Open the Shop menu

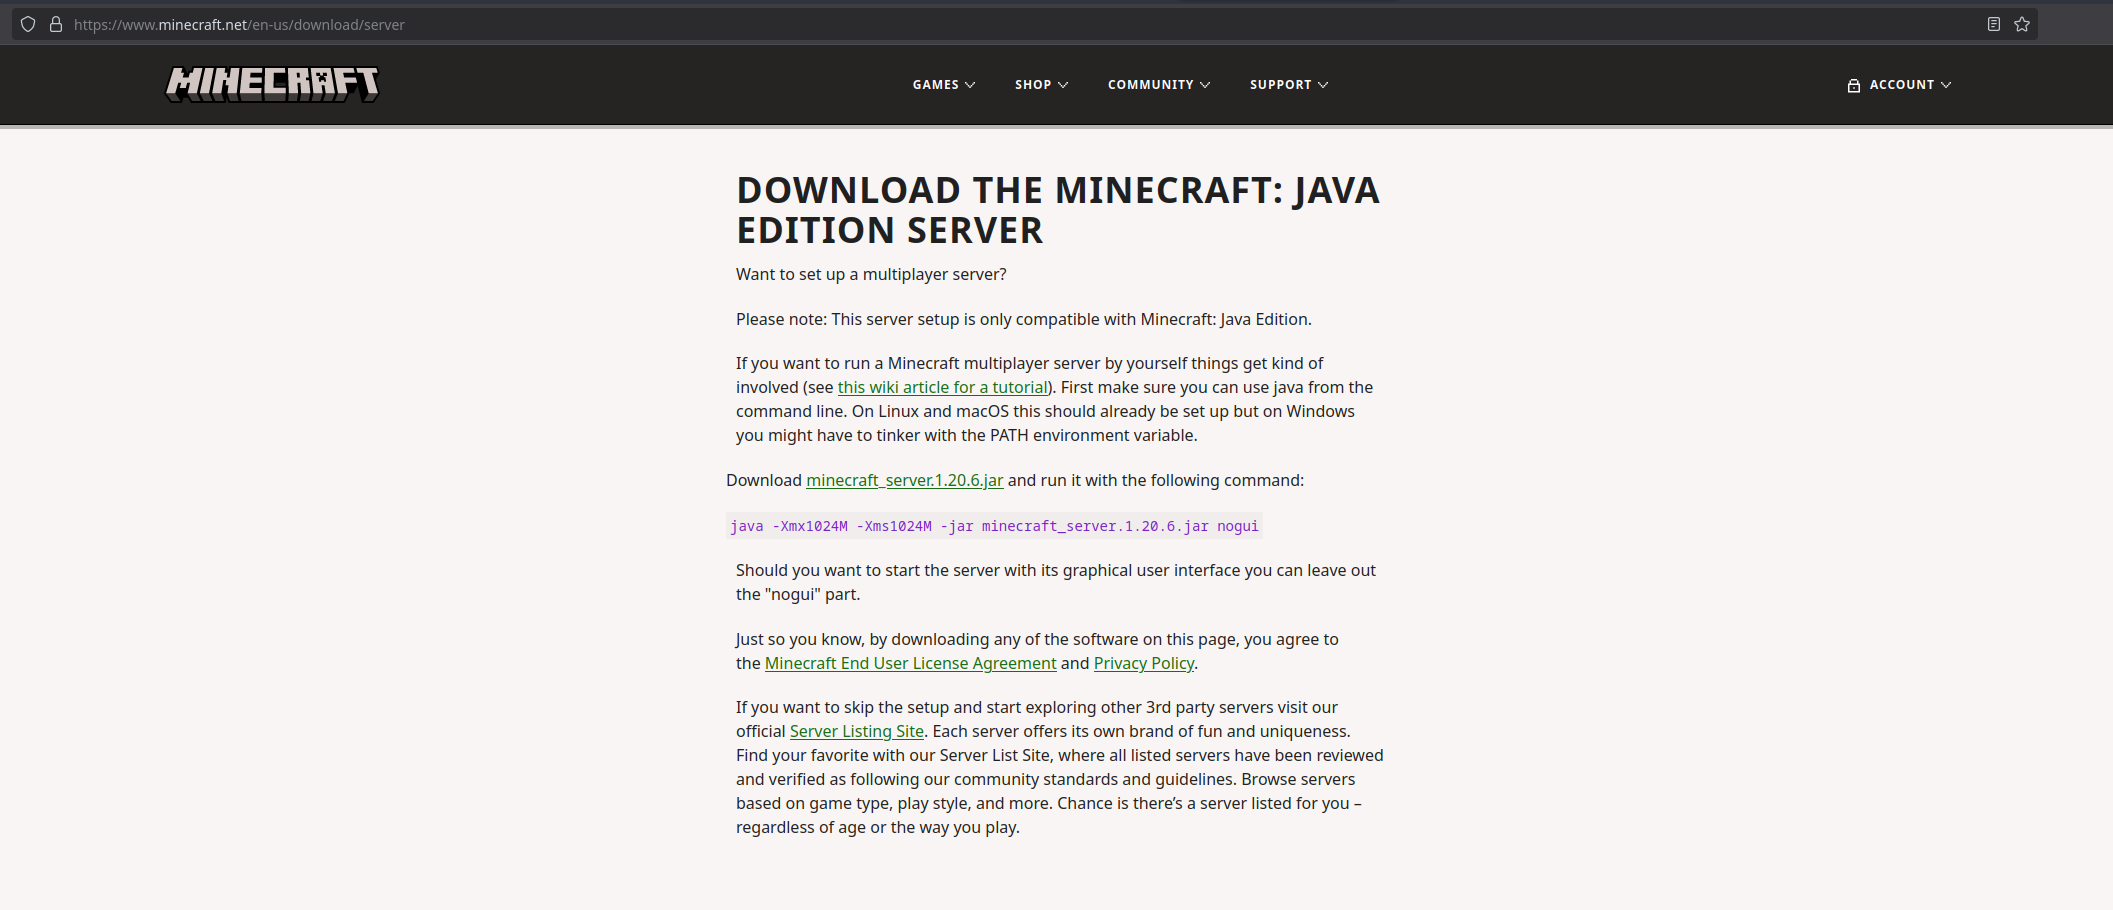click(x=1041, y=85)
